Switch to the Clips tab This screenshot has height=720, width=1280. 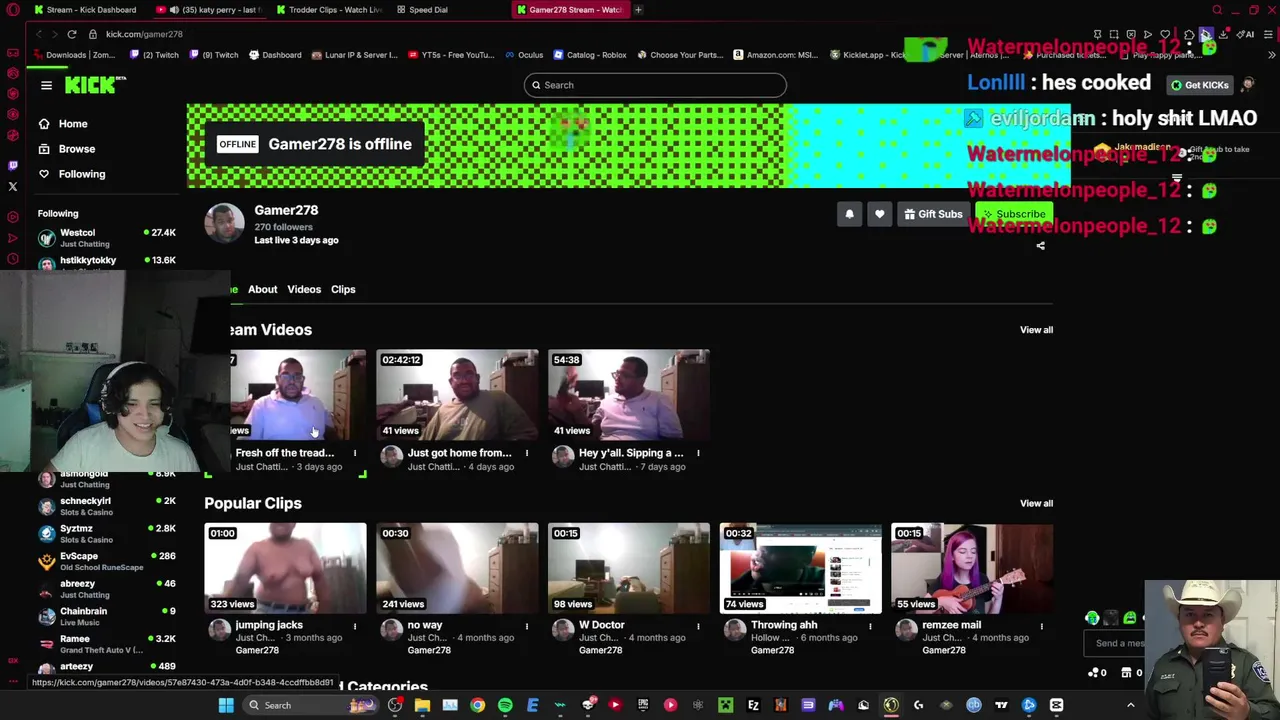tap(343, 289)
